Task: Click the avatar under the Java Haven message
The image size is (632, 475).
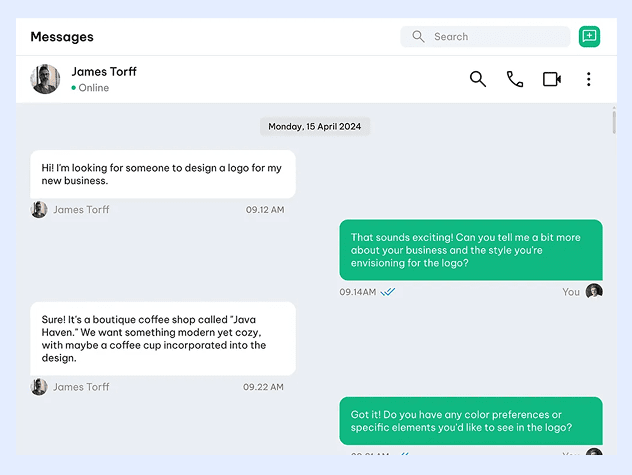Action: click(39, 387)
